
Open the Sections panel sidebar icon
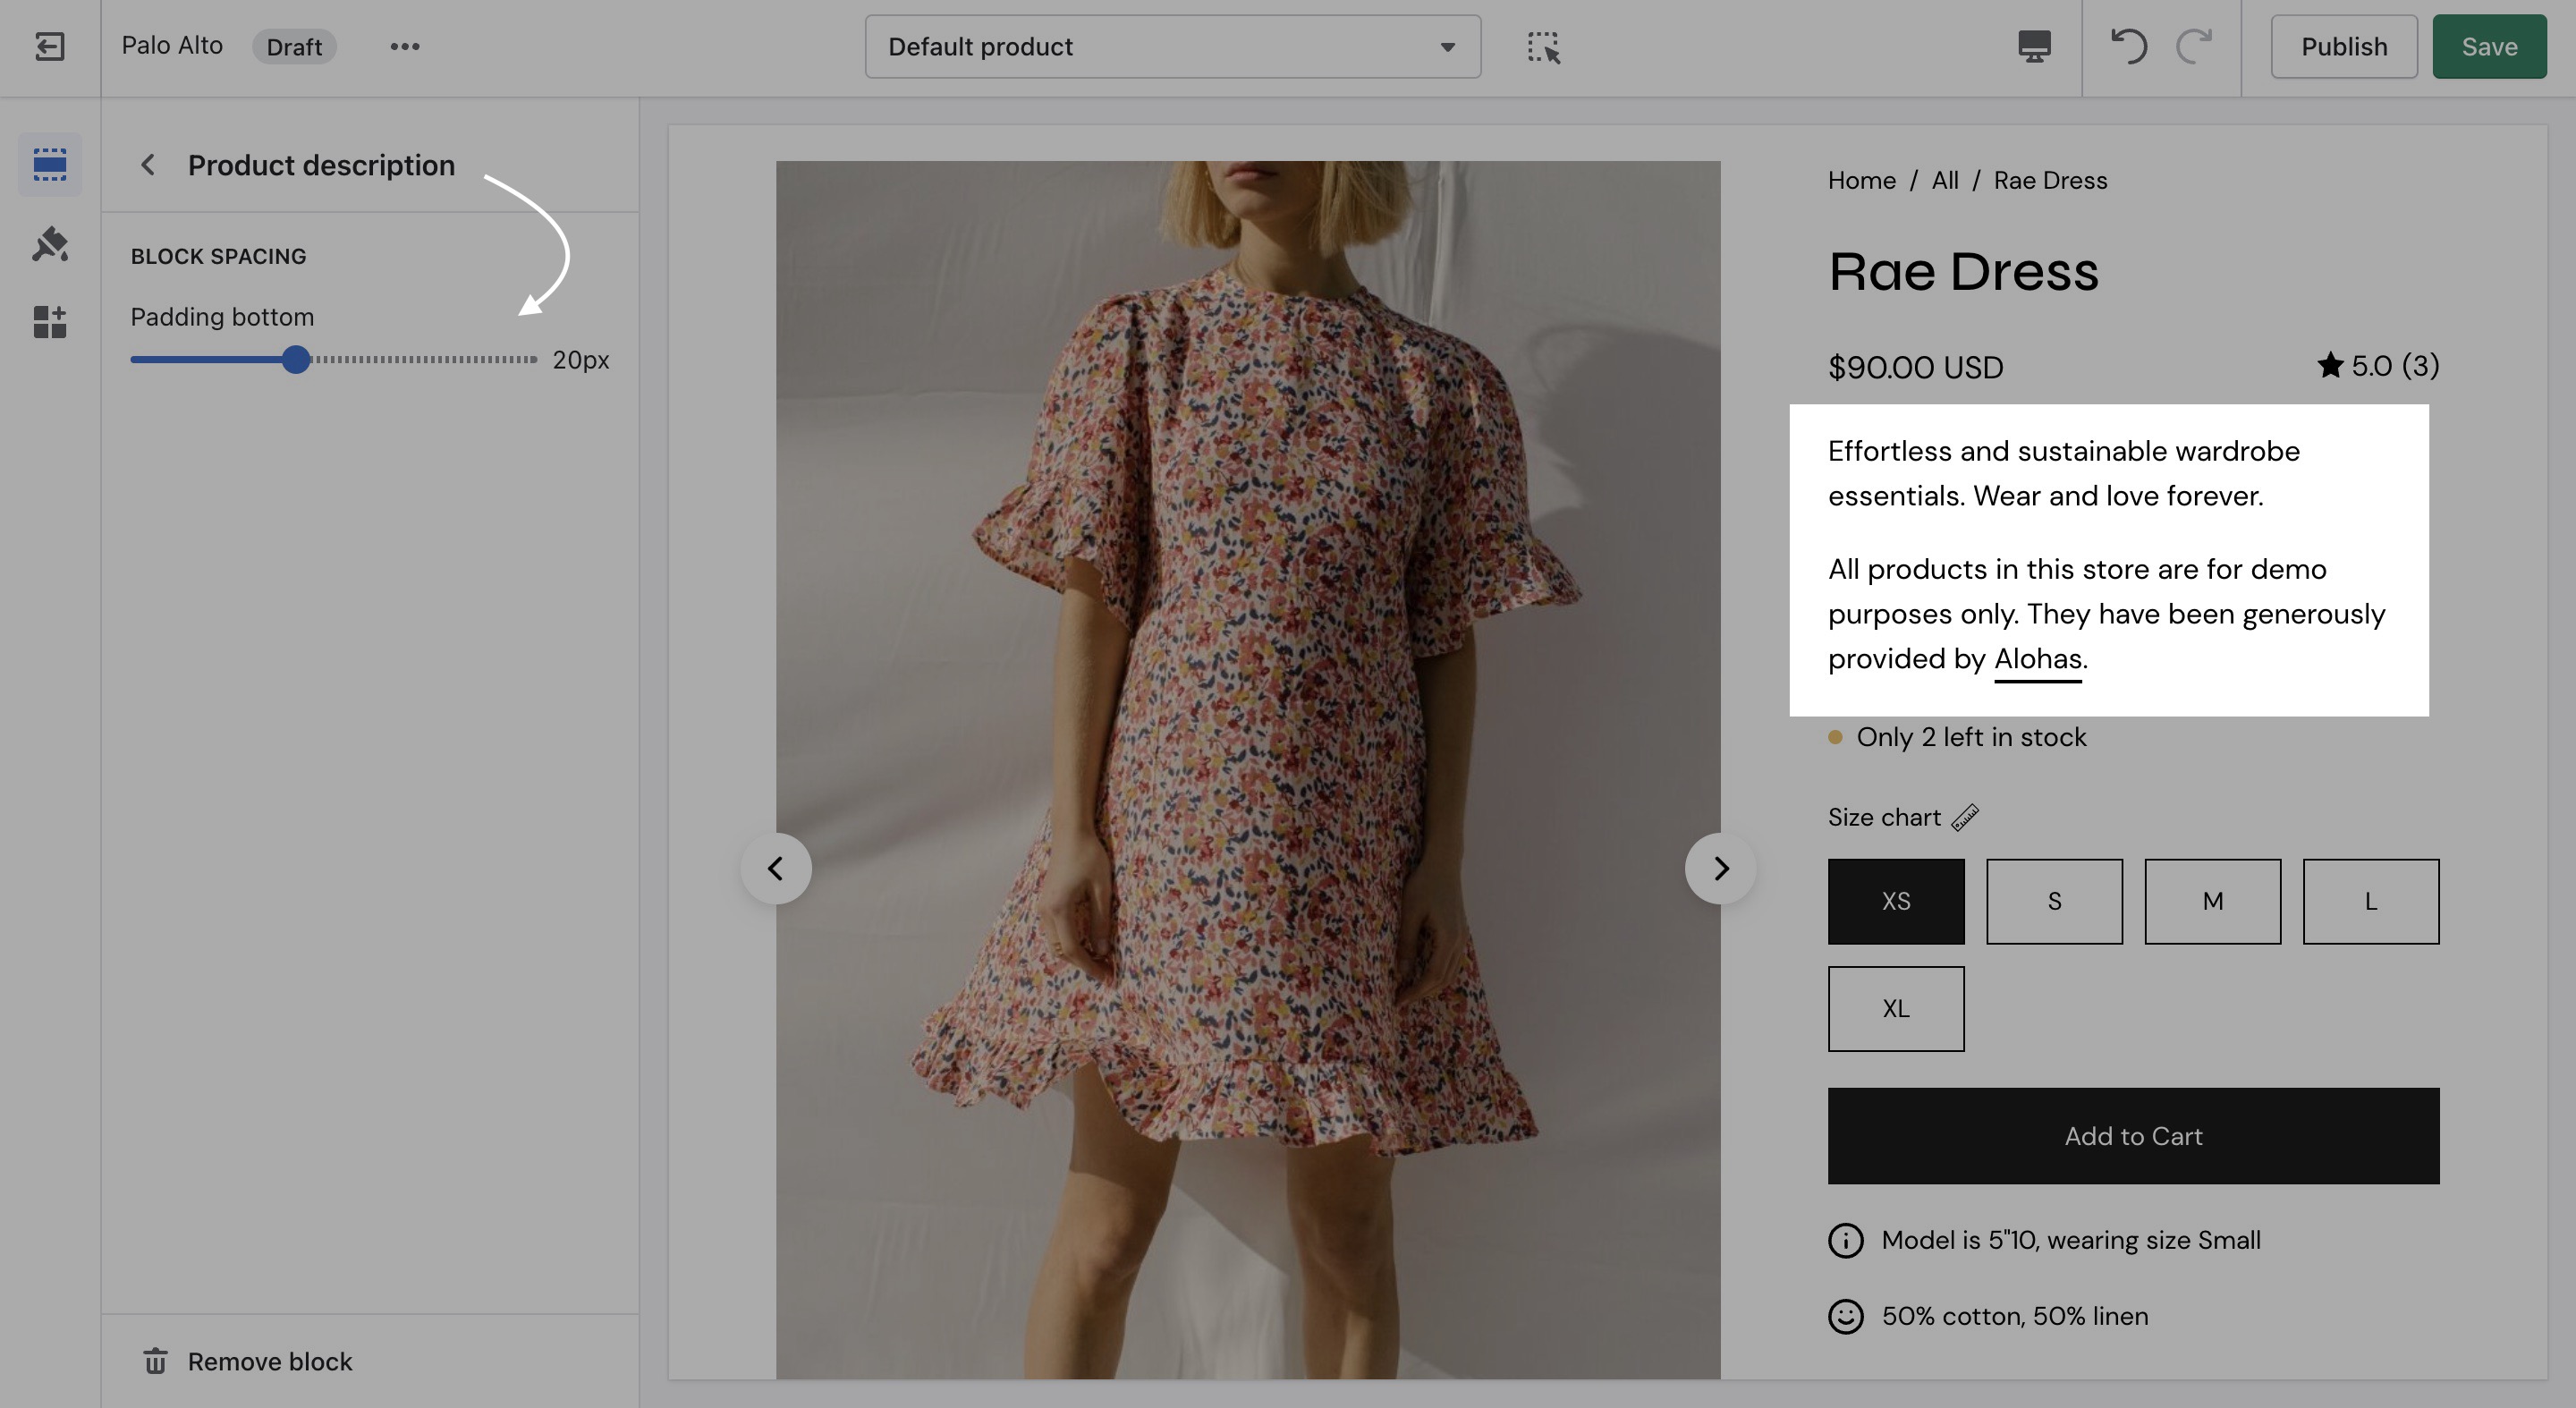[49, 164]
